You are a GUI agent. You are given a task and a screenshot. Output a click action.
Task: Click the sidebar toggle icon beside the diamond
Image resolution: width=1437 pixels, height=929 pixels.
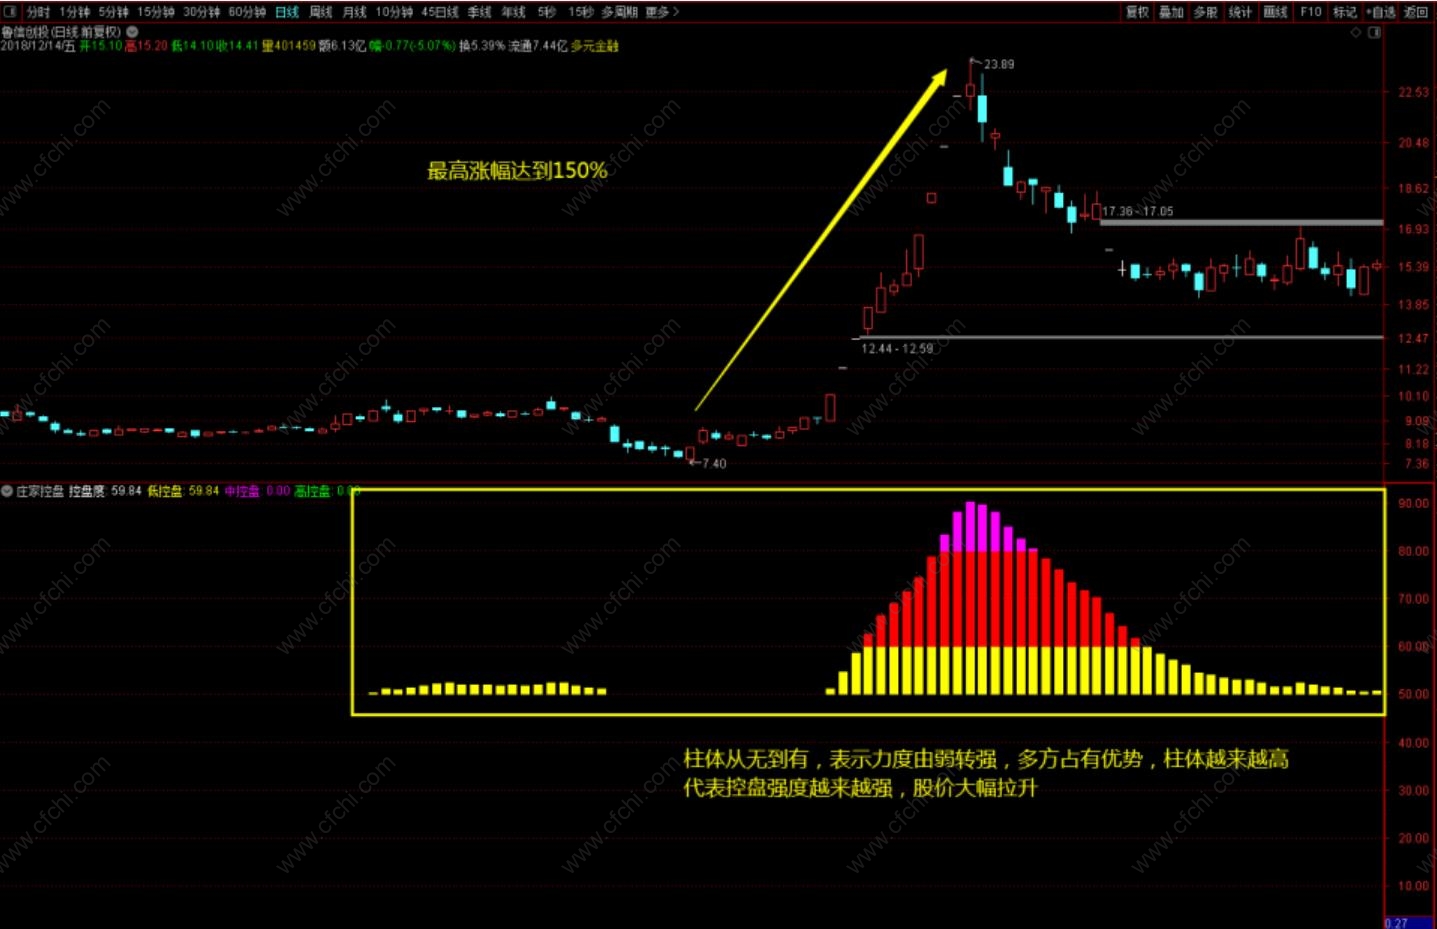(1374, 32)
